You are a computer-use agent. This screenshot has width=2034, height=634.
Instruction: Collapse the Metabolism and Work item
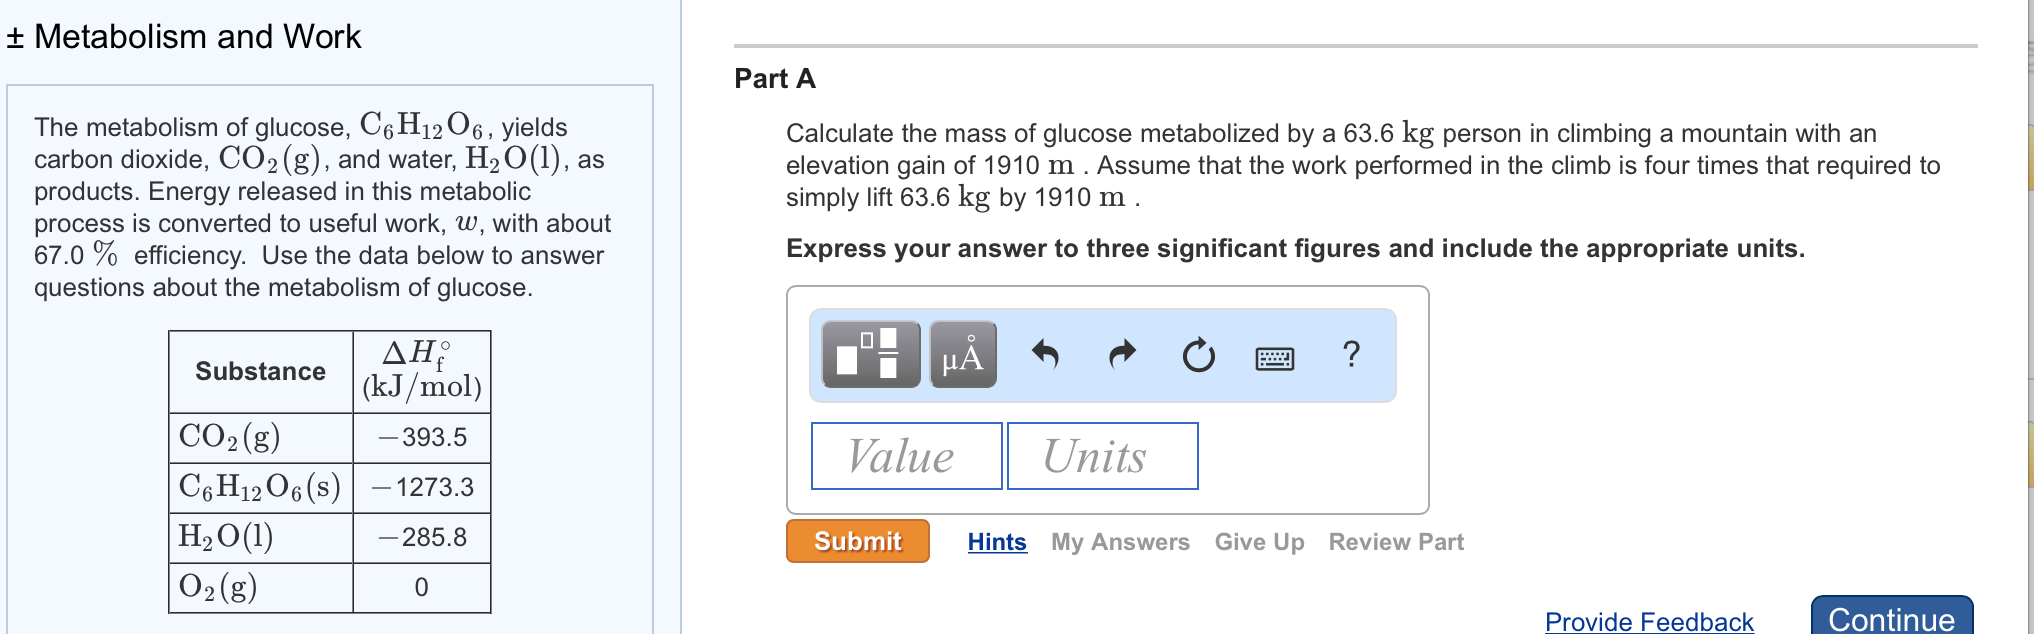click(x=17, y=37)
